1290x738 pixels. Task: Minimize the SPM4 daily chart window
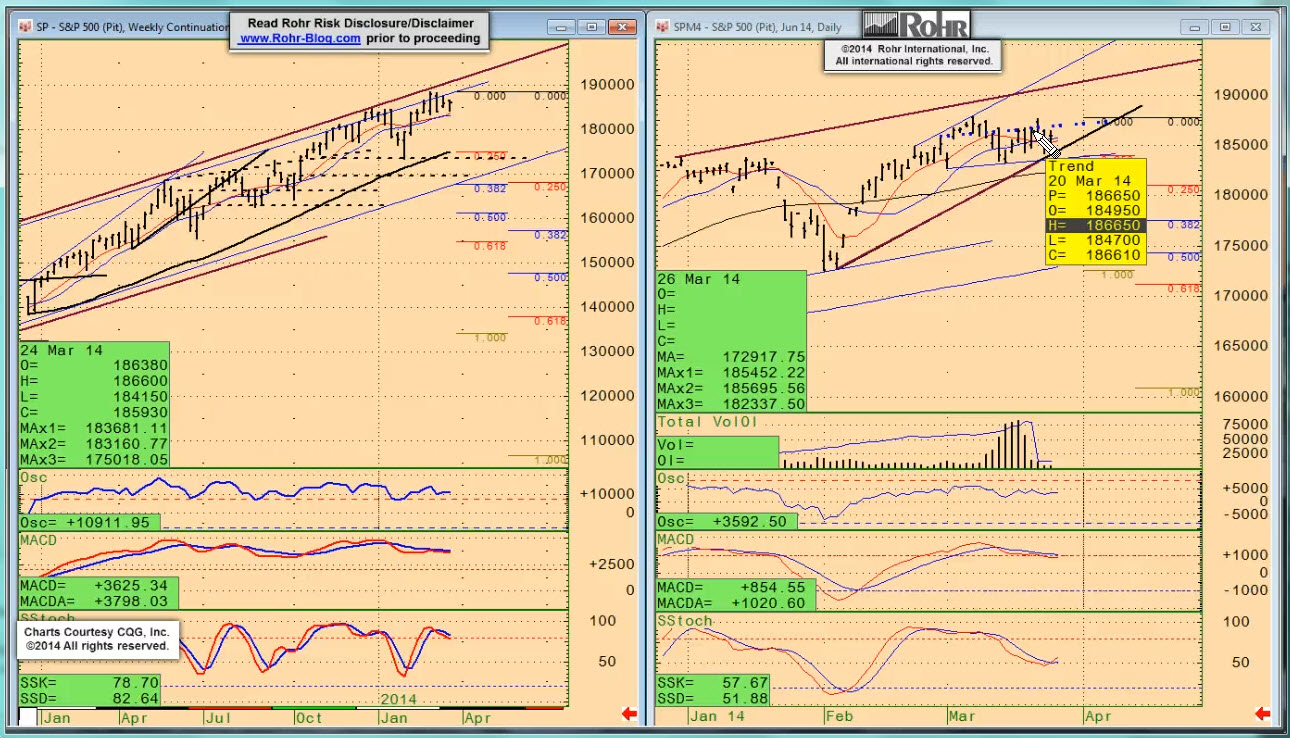coord(1196,27)
